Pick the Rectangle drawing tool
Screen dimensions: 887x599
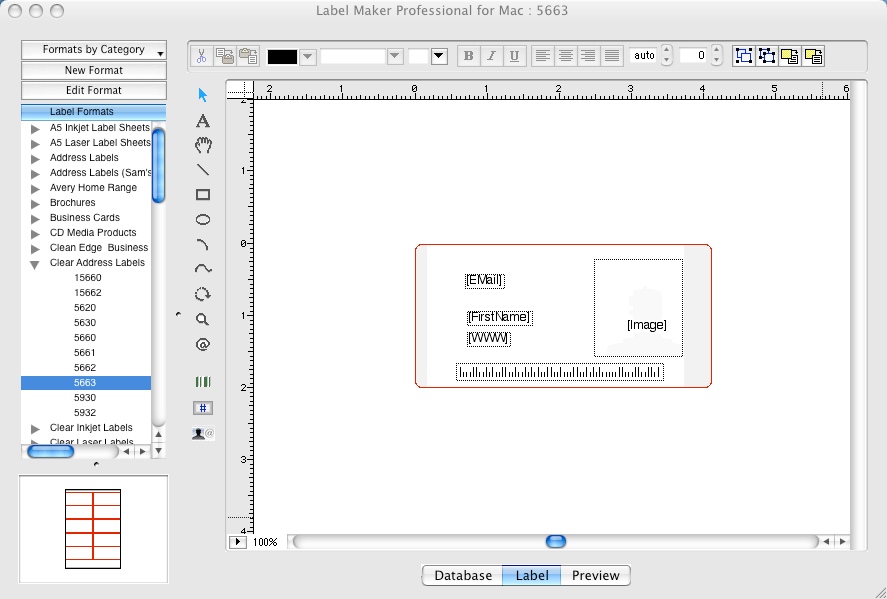point(202,194)
